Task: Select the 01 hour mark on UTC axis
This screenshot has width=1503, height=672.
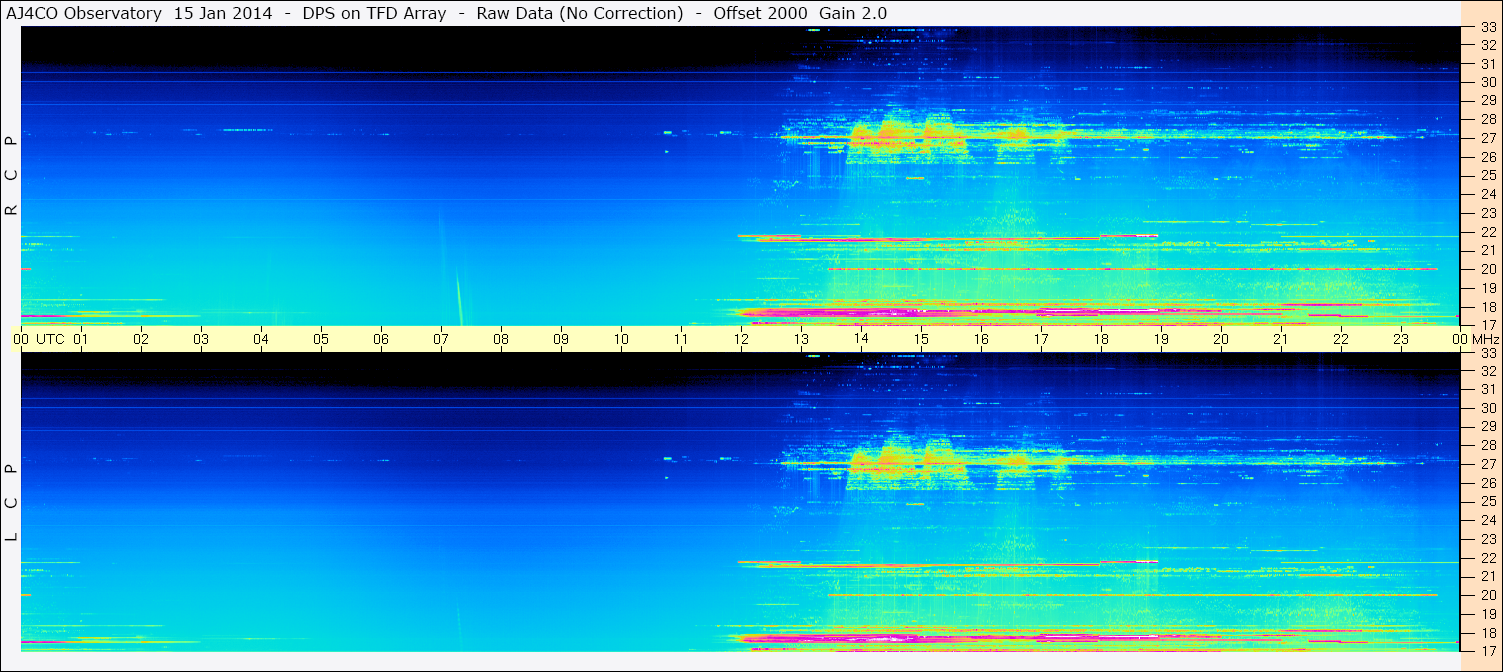Action: (81, 339)
